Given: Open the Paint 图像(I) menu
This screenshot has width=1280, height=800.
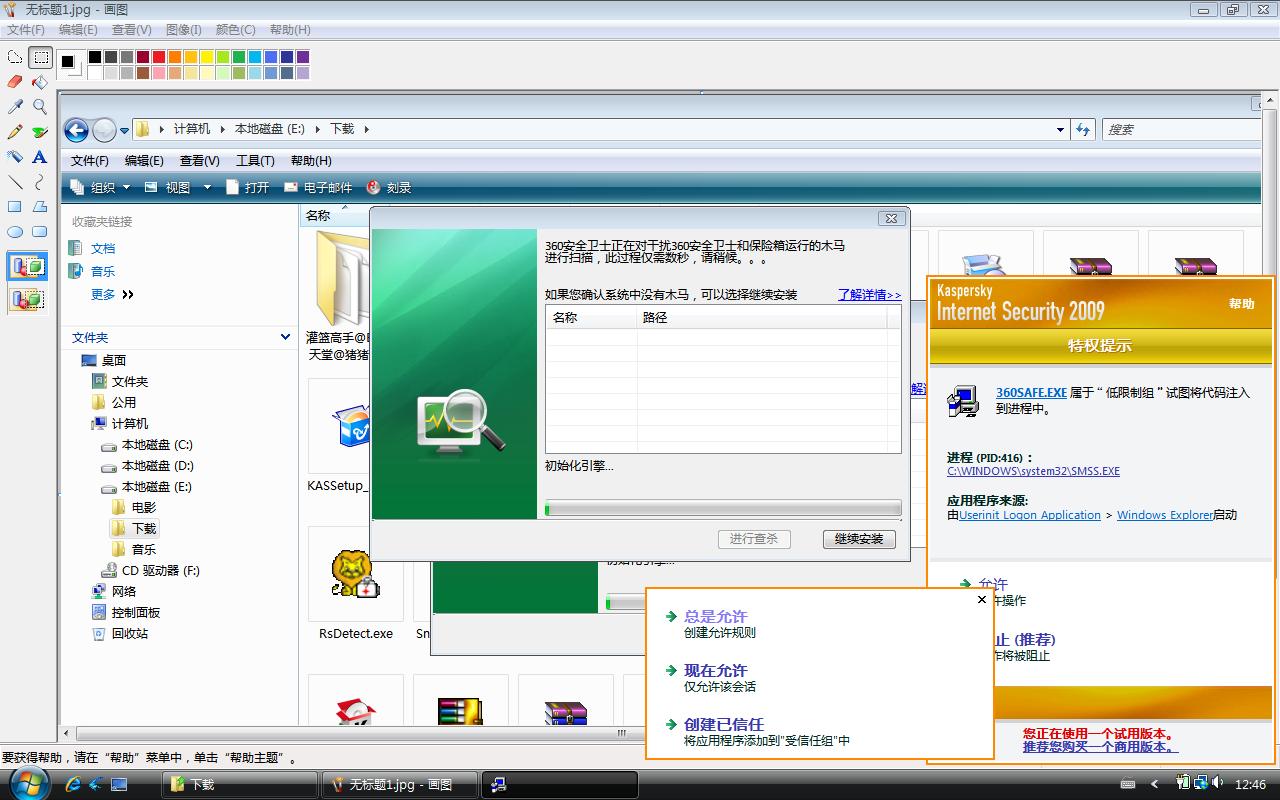Looking at the screenshot, I should (184, 30).
